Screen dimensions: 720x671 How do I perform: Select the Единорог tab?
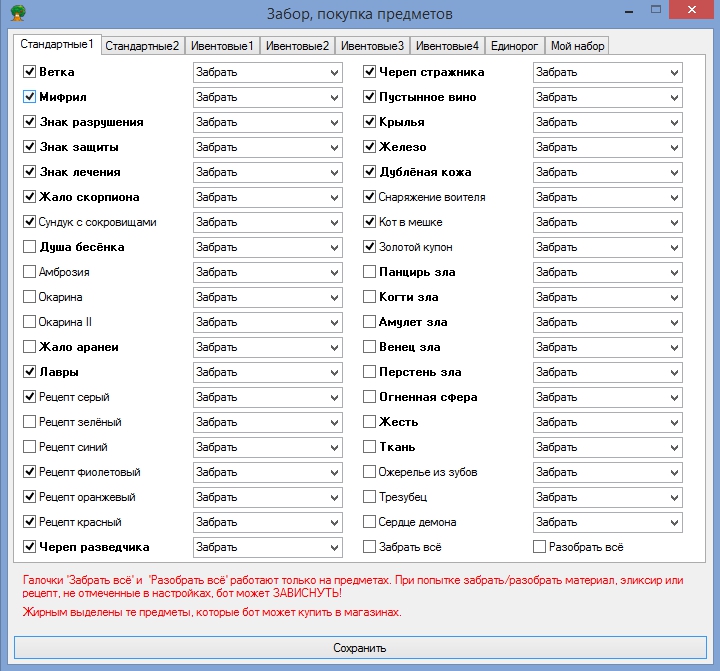516,46
